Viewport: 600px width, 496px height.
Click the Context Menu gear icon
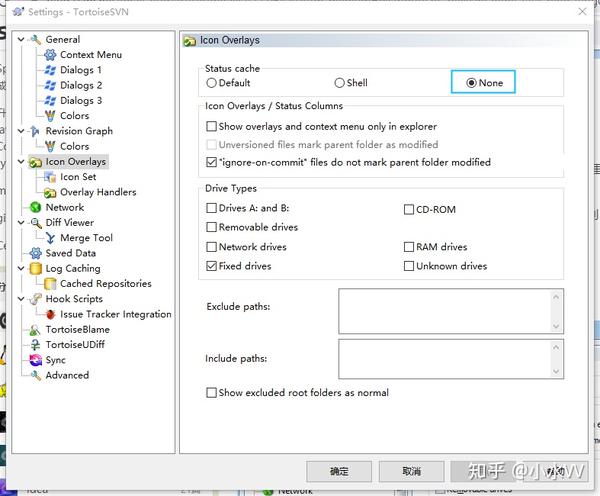click(x=50, y=55)
